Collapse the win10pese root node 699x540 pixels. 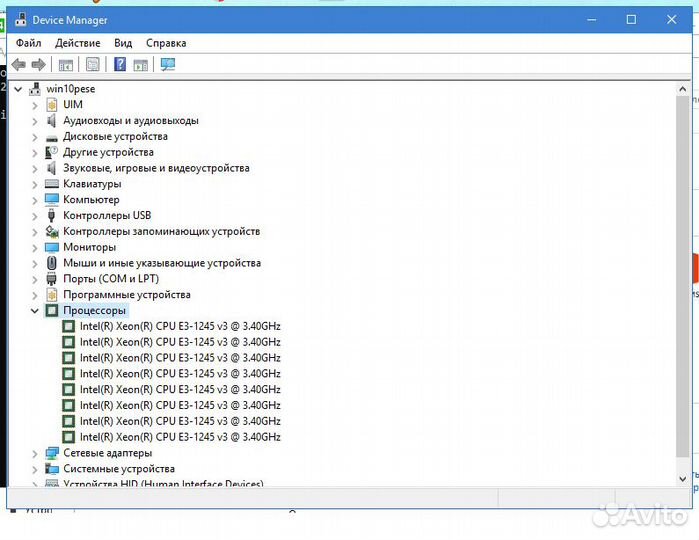(x=18, y=89)
